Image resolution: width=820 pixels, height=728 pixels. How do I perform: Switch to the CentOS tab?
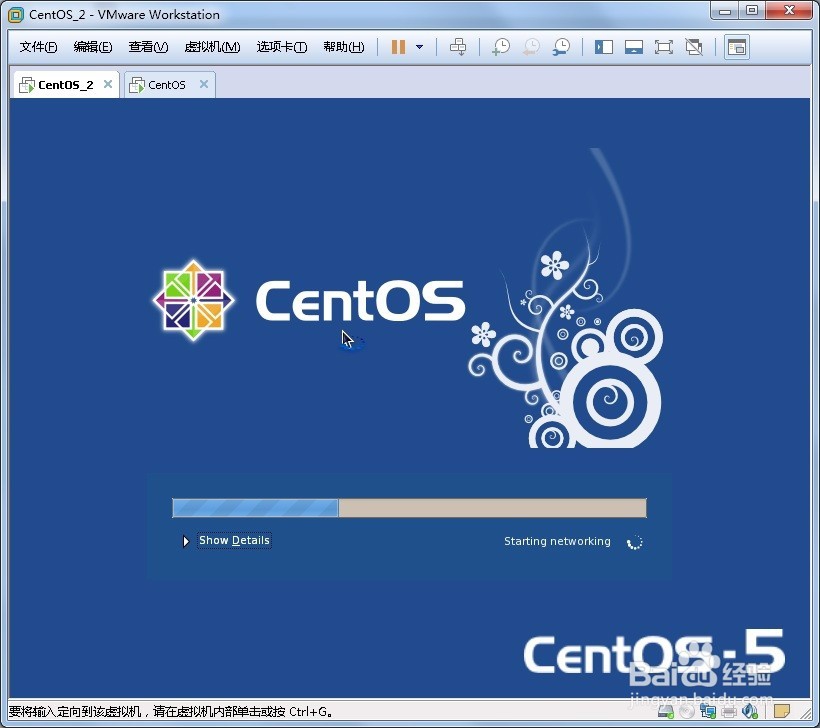click(166, 84)
